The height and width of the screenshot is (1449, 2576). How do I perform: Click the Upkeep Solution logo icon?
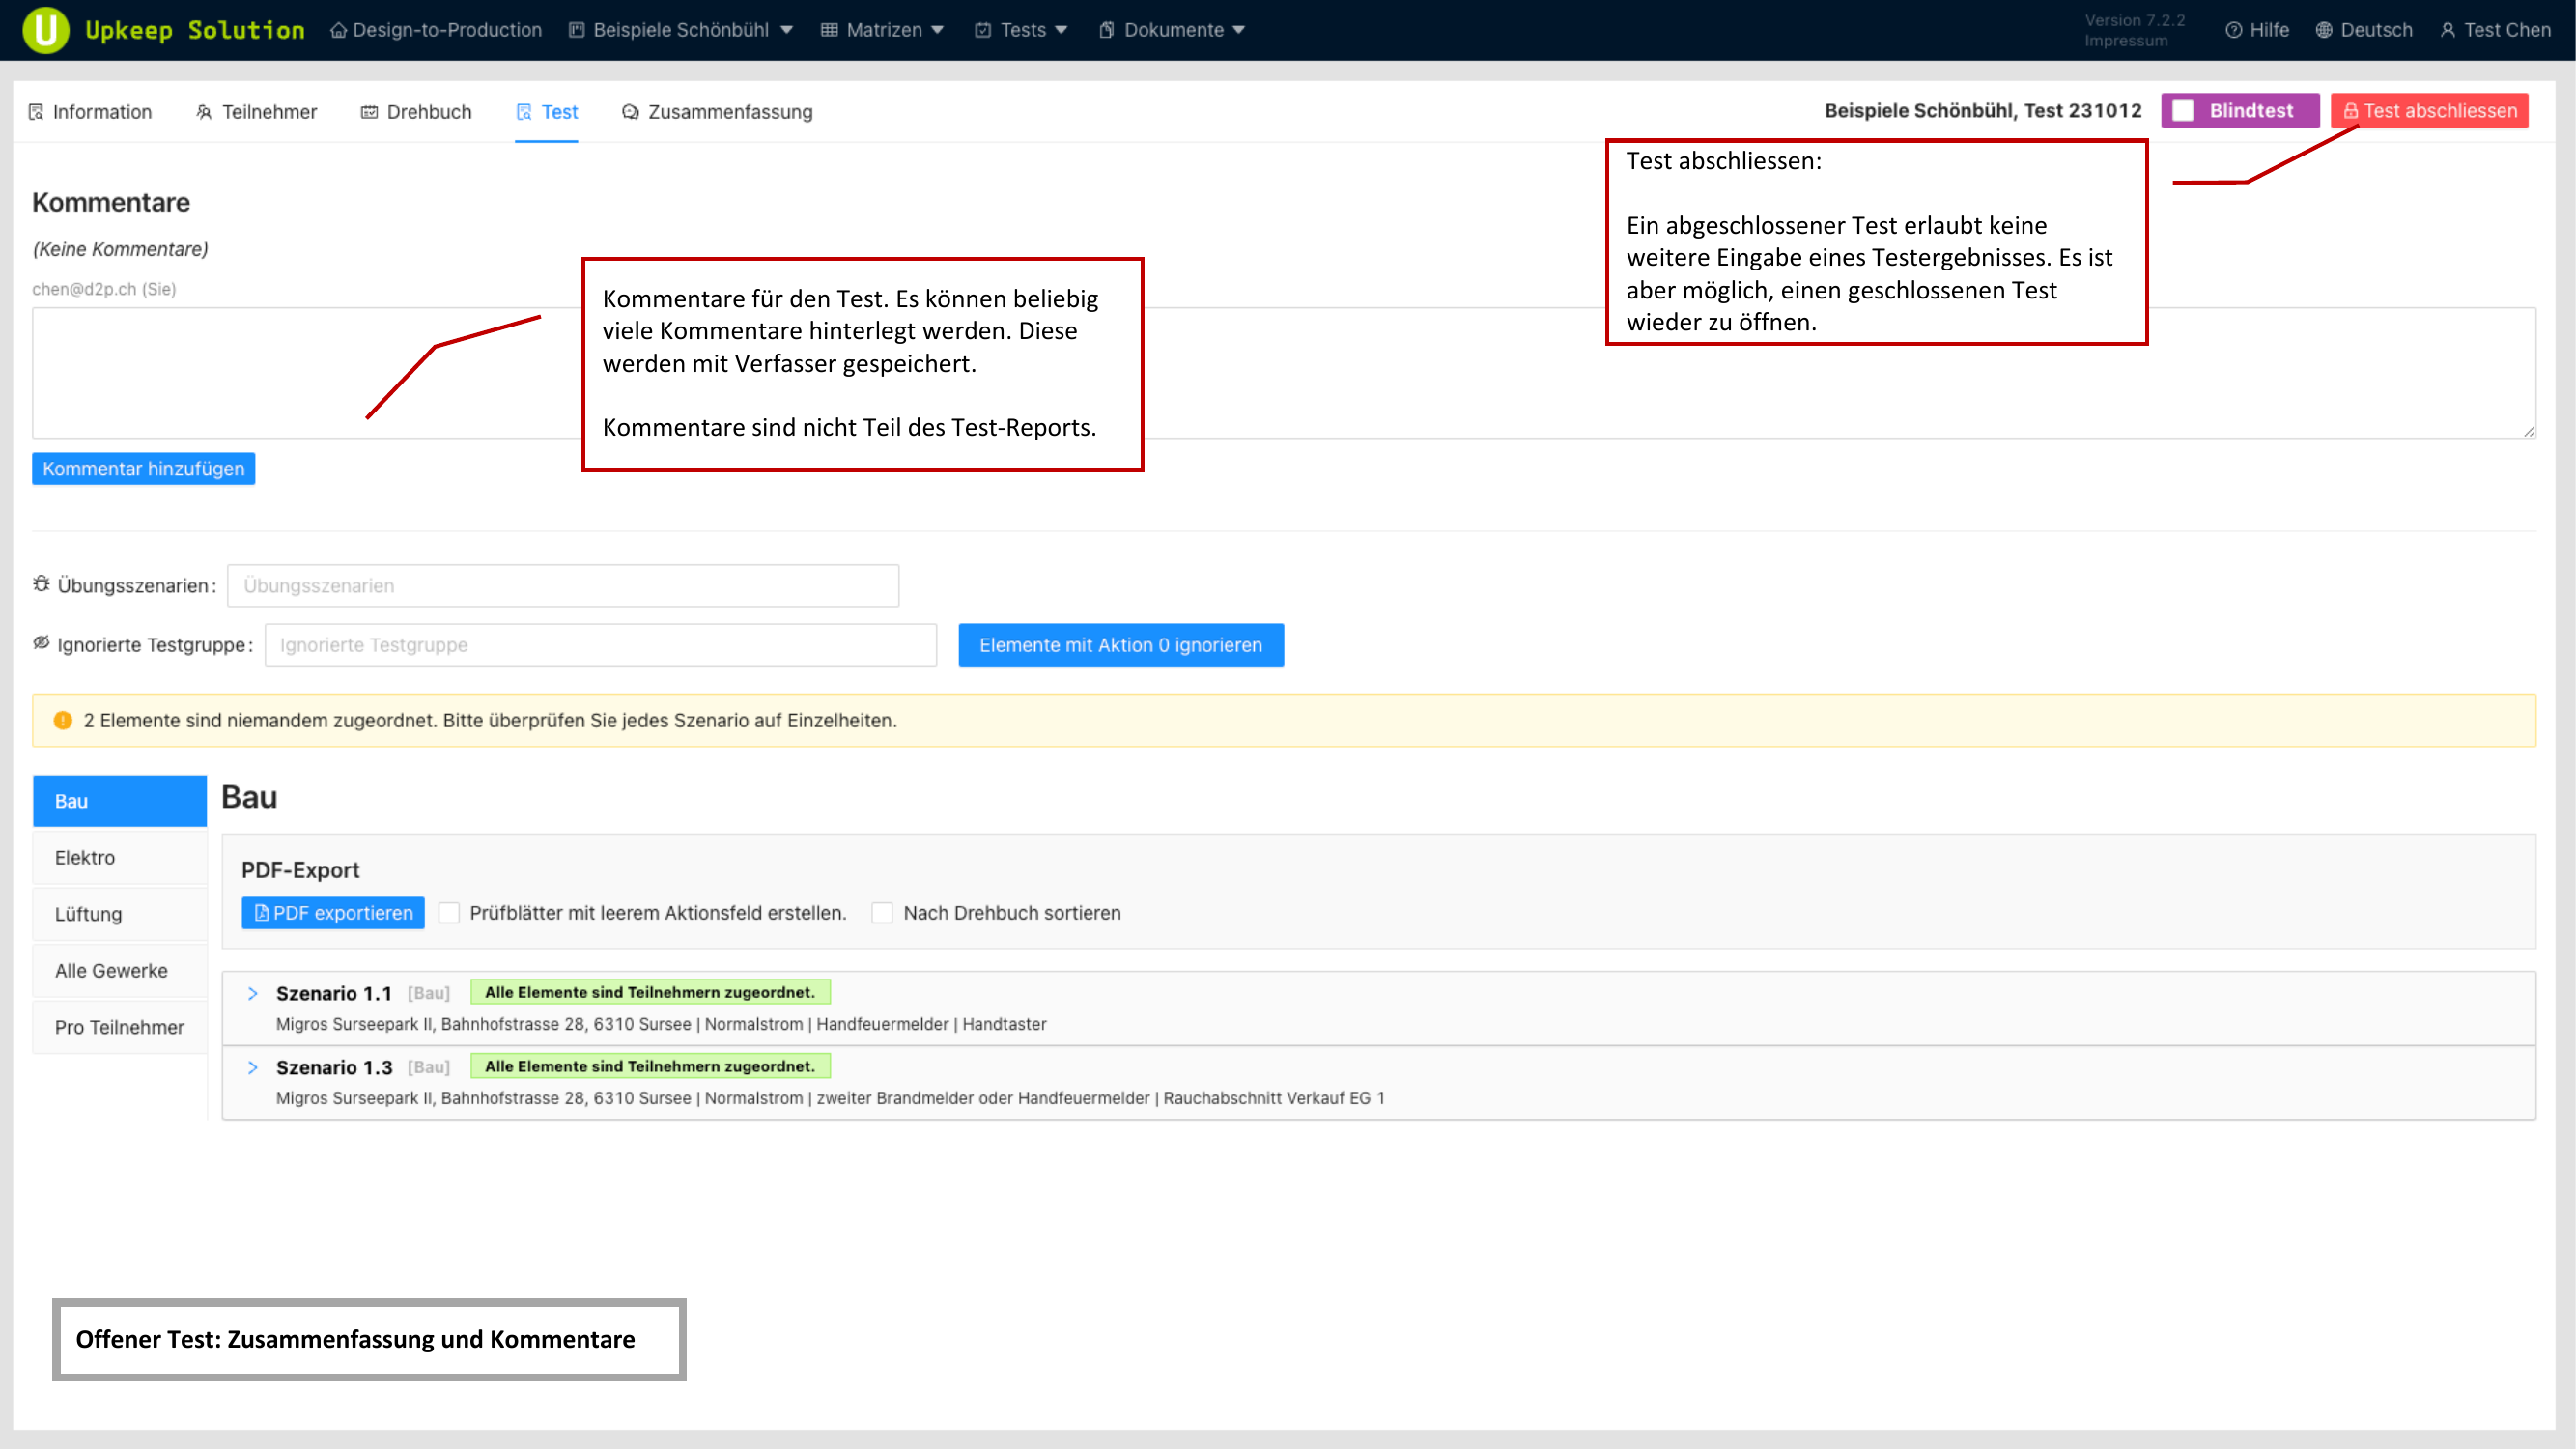(45, 30)
